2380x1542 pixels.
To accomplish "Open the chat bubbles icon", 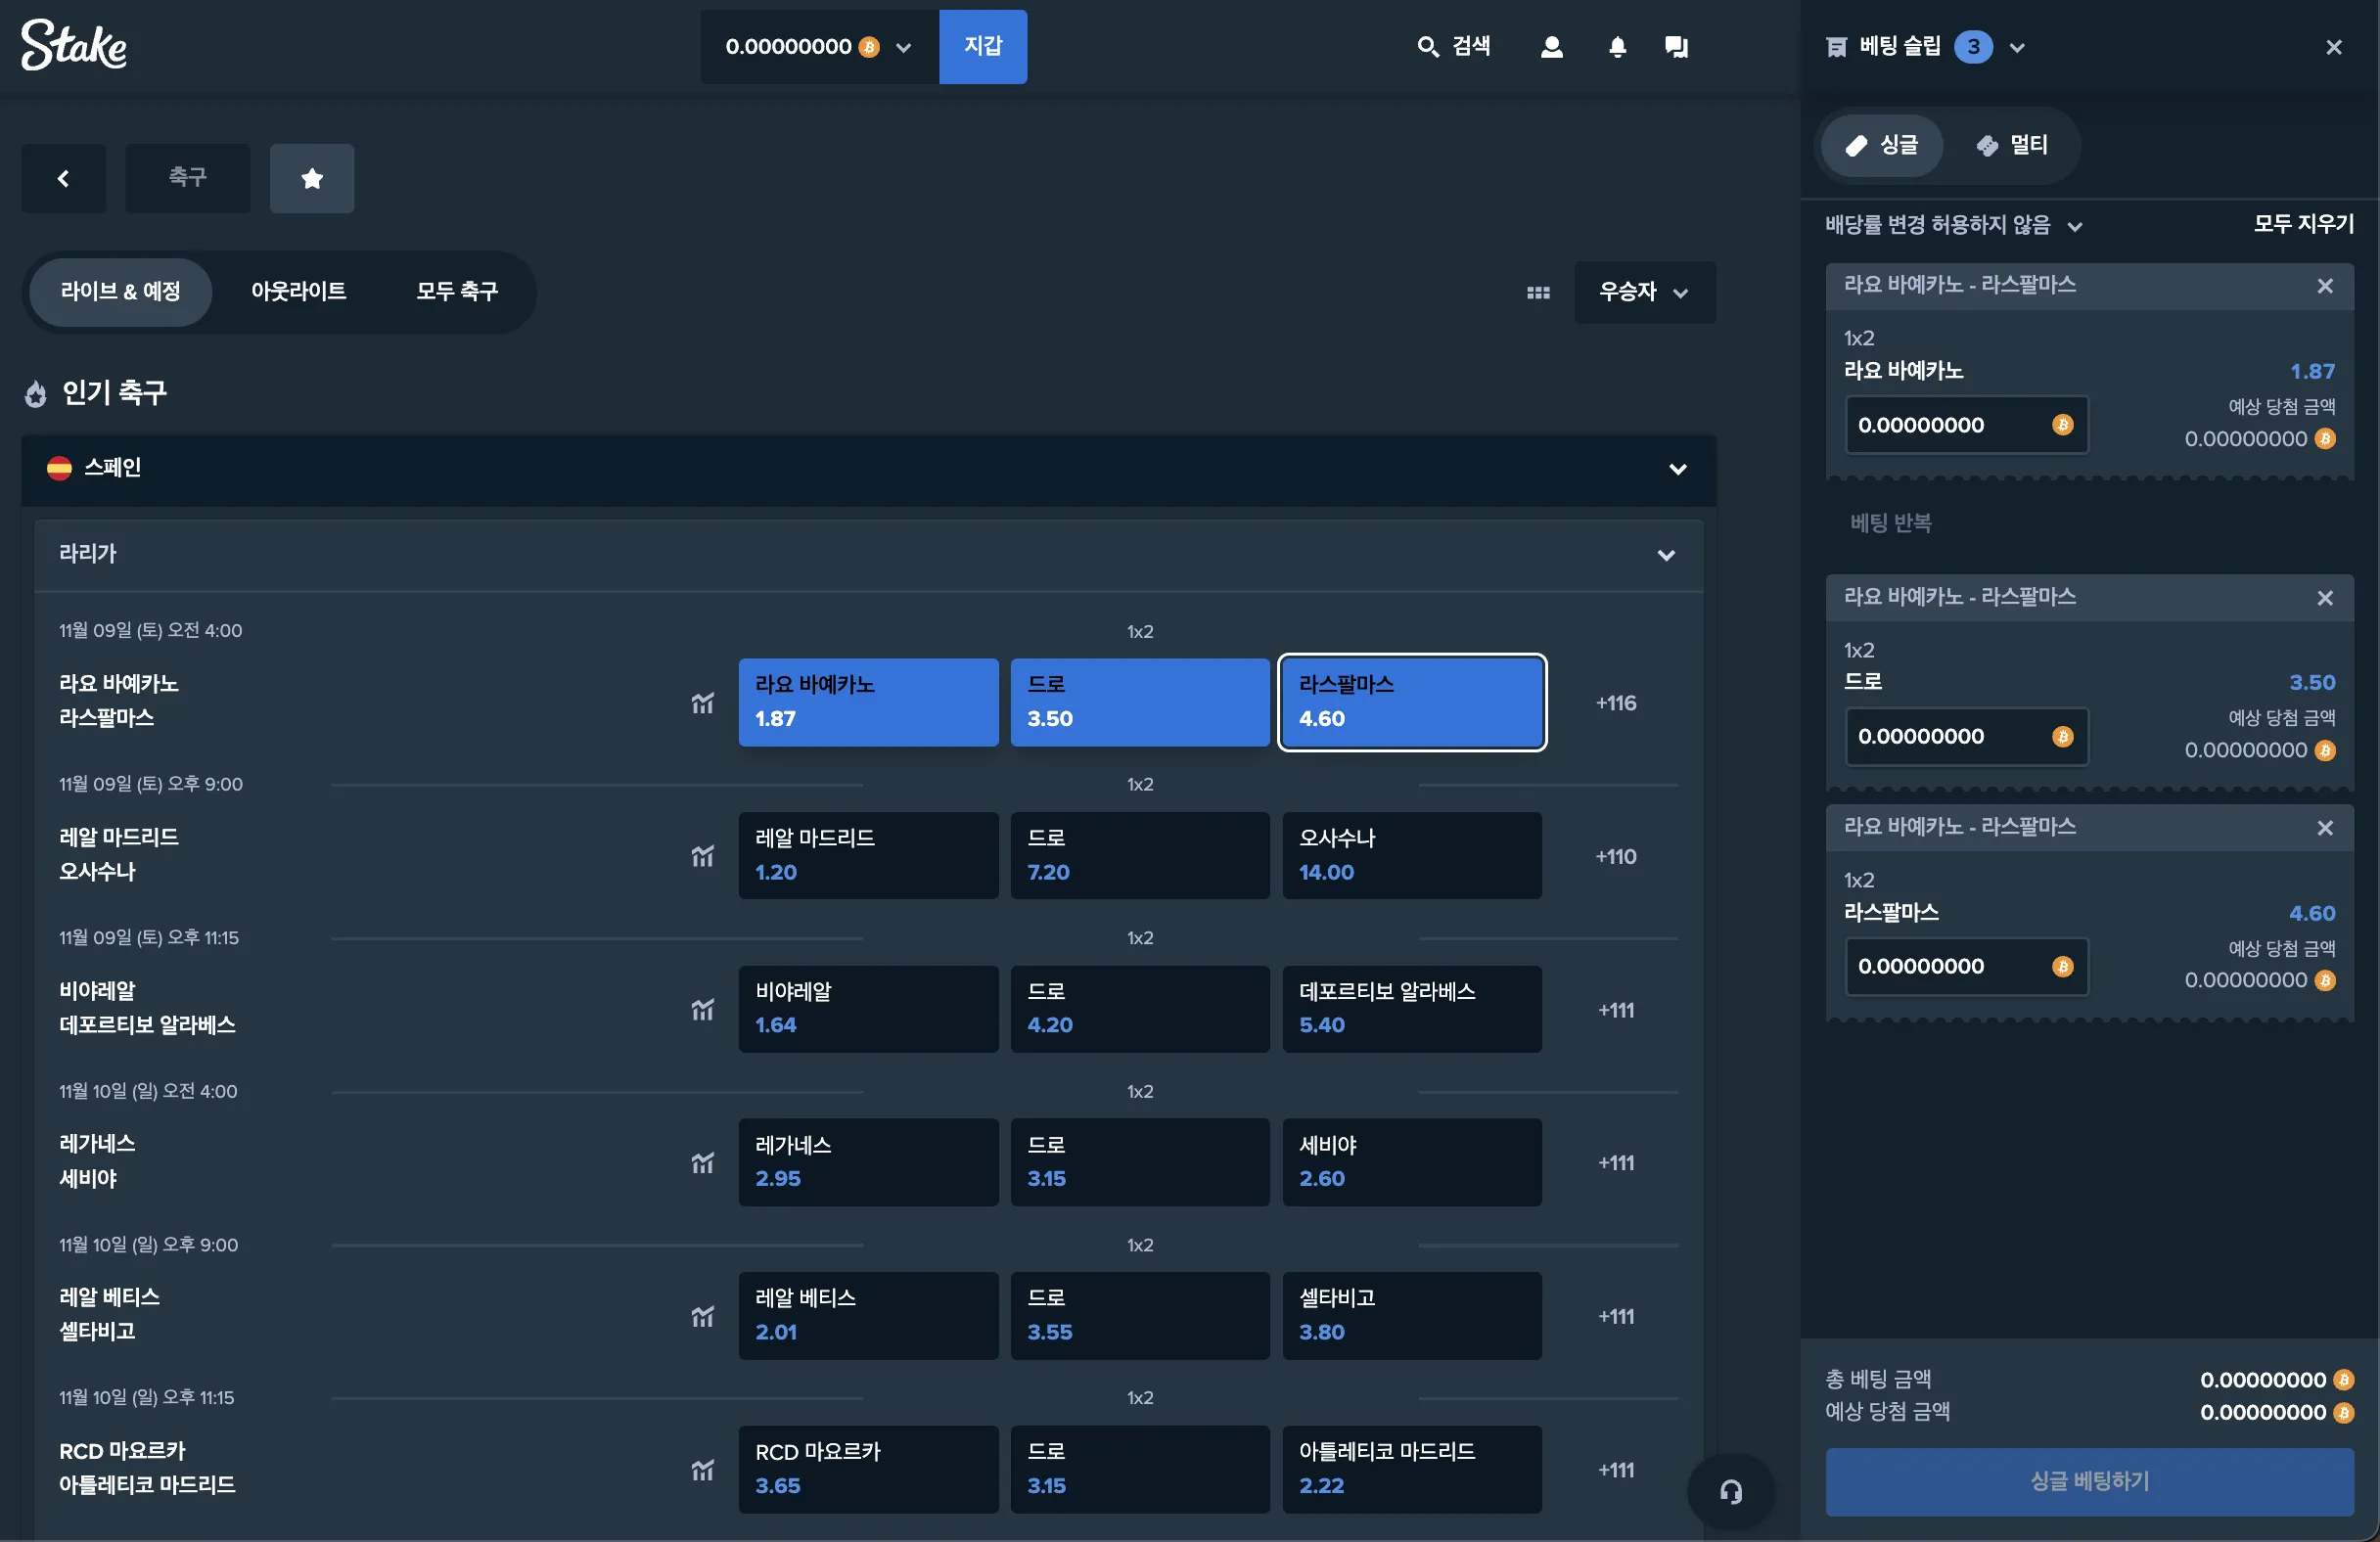I will pyautogui.click(x=1676, y=47).
